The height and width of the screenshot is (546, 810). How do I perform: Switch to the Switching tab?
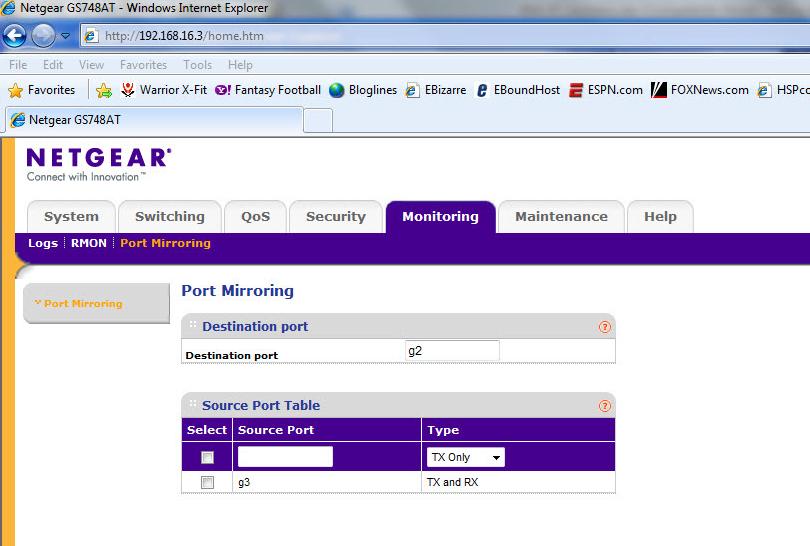pyautogui.click(x=170, y=216)
